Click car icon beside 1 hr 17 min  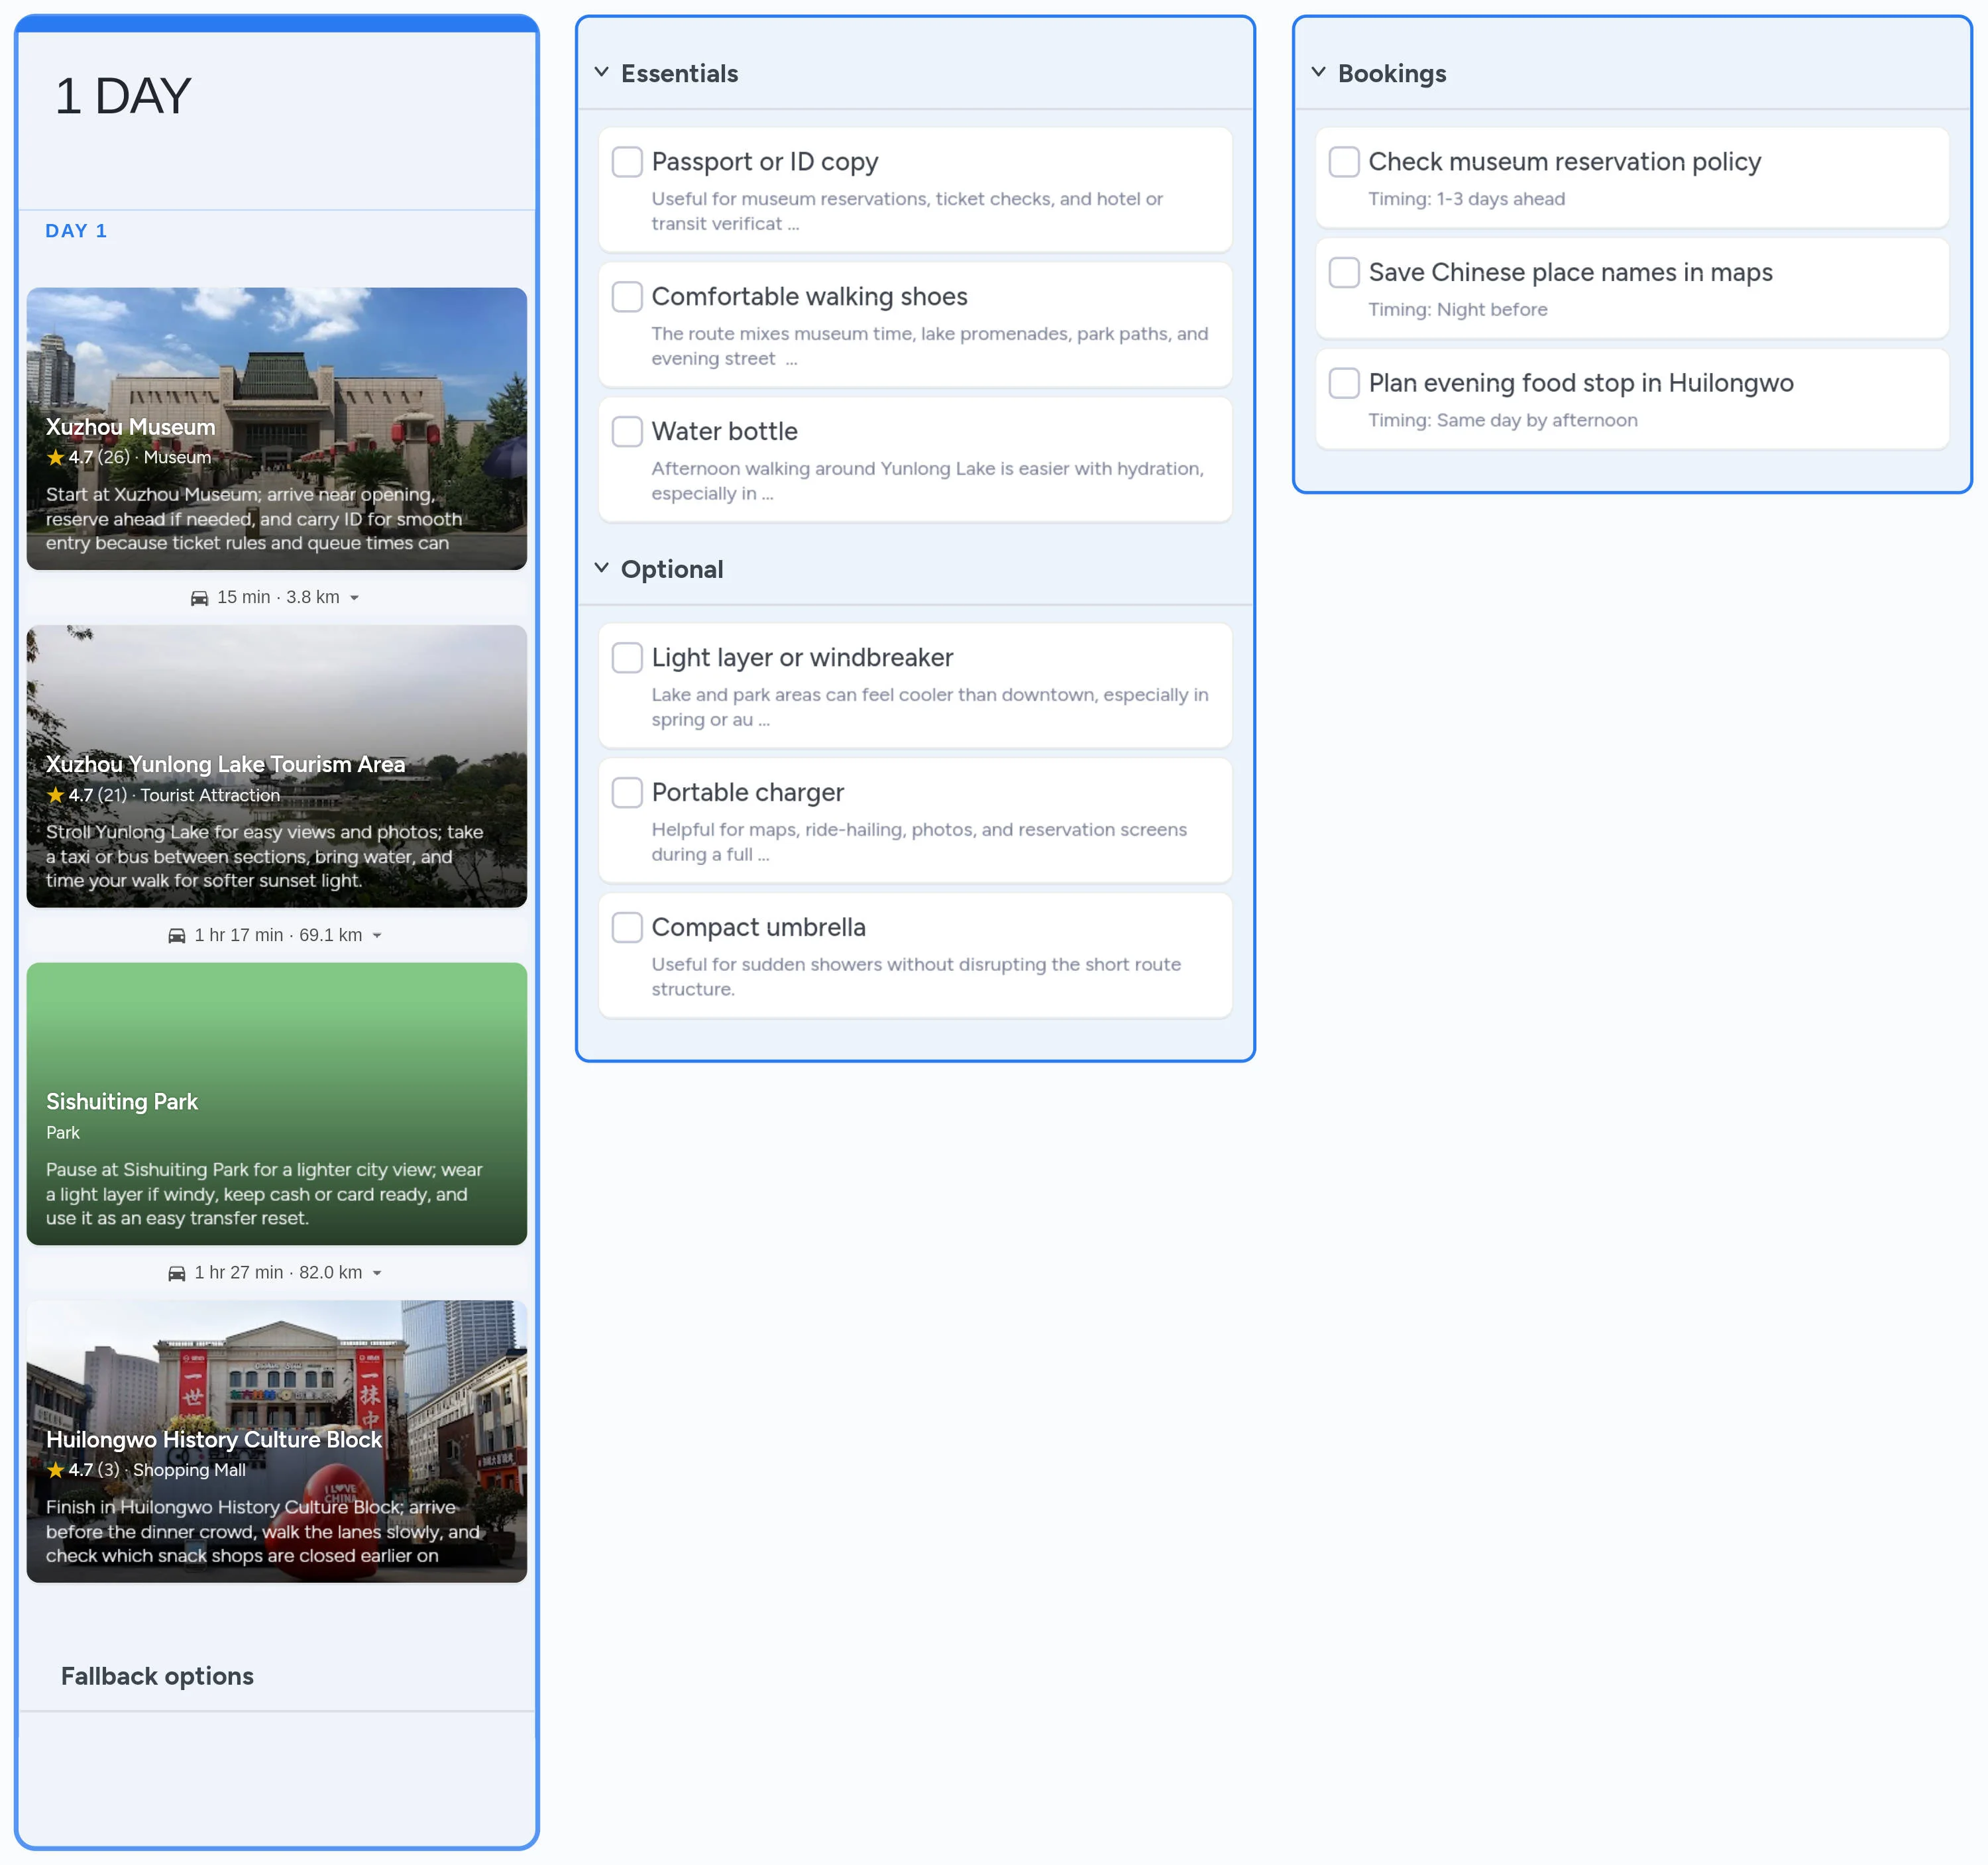(177, 936)
